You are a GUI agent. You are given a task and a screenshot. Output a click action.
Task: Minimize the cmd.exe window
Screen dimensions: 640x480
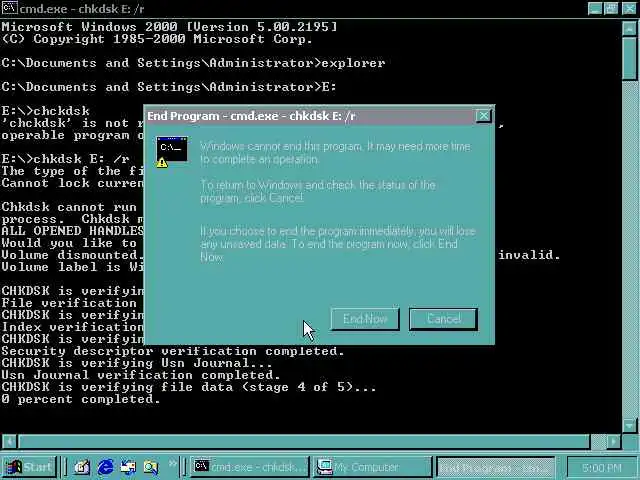point(595,8)
